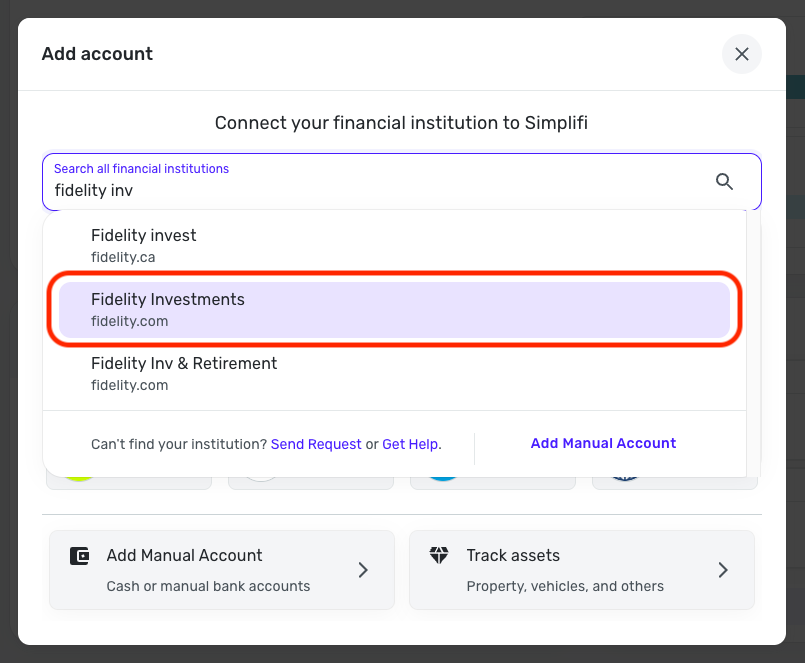
Task: Click the 'Search all financial institutions' label
Action: [141, 169]
